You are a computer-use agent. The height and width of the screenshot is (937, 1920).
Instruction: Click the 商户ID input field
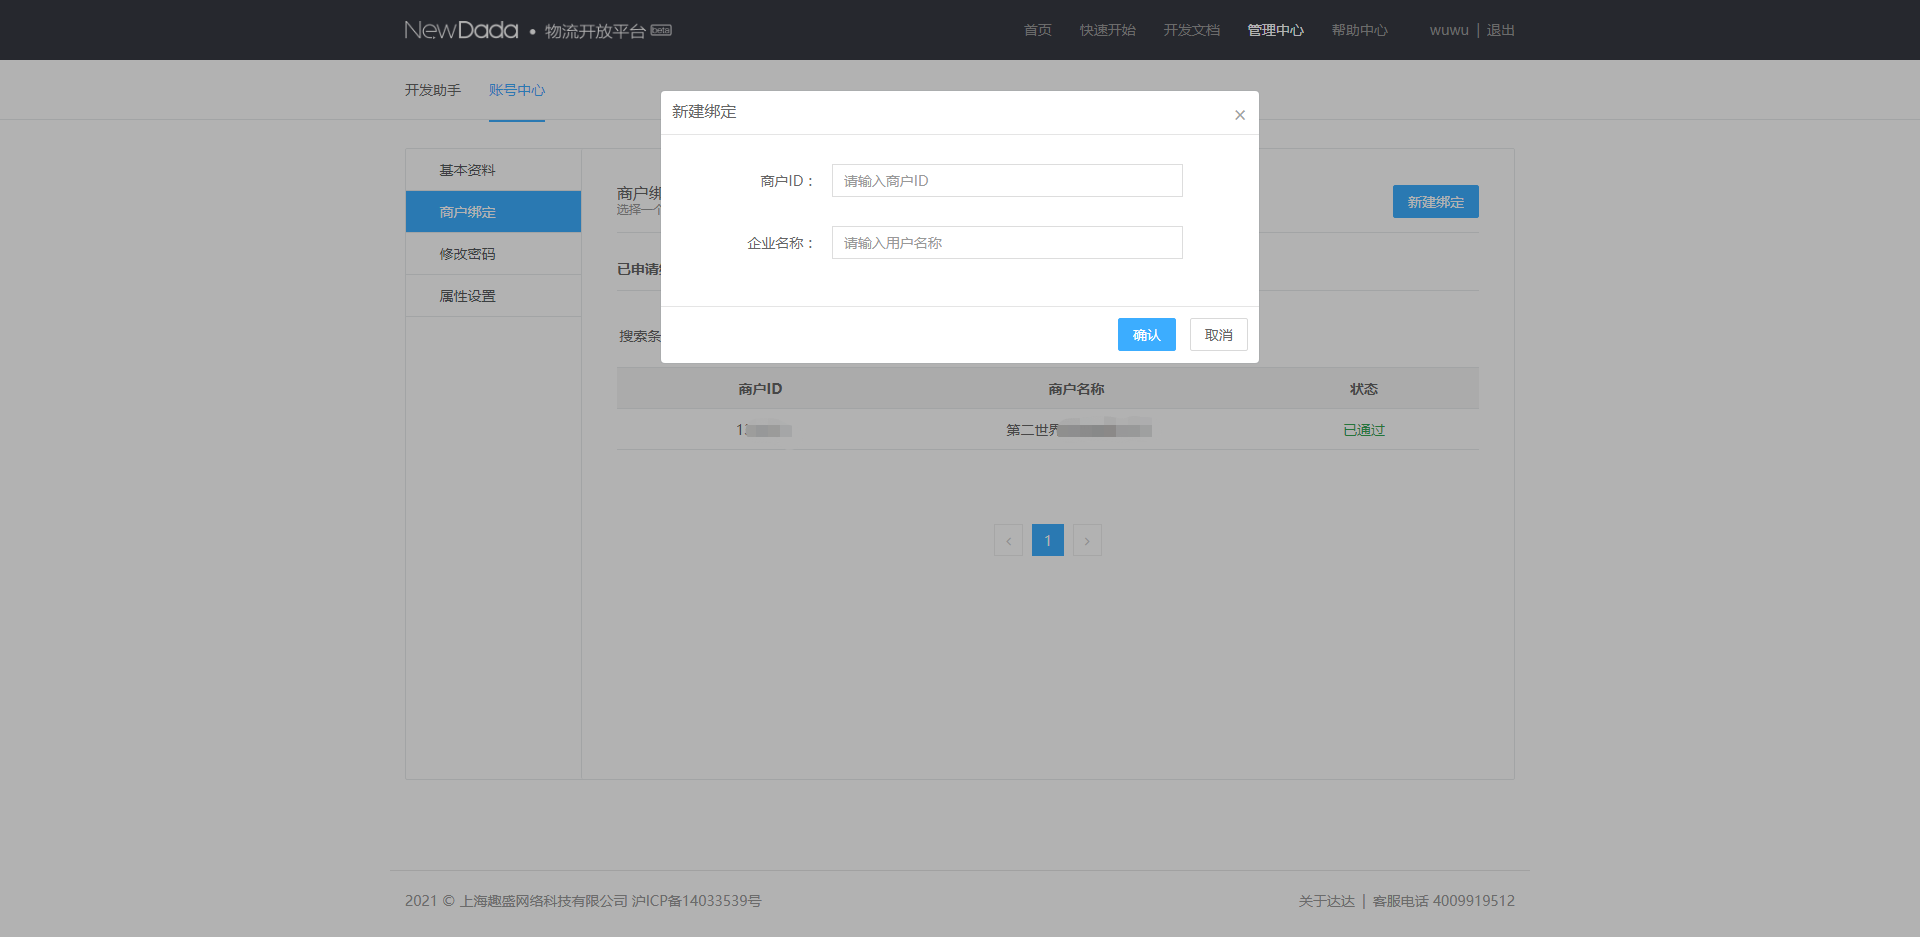coord(1006,181)
